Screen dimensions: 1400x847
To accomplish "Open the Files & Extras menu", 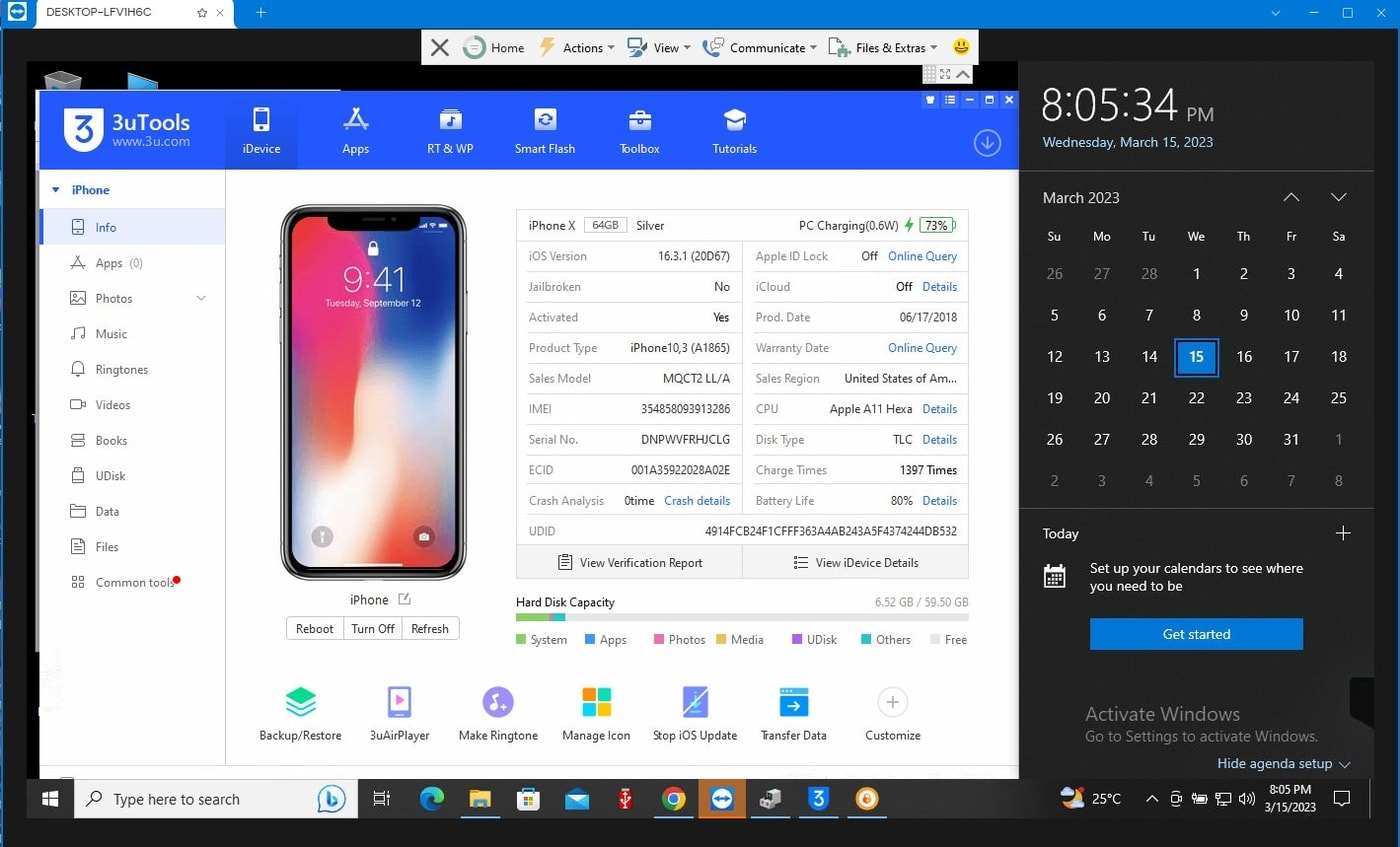I will click(x=888, y=47).
